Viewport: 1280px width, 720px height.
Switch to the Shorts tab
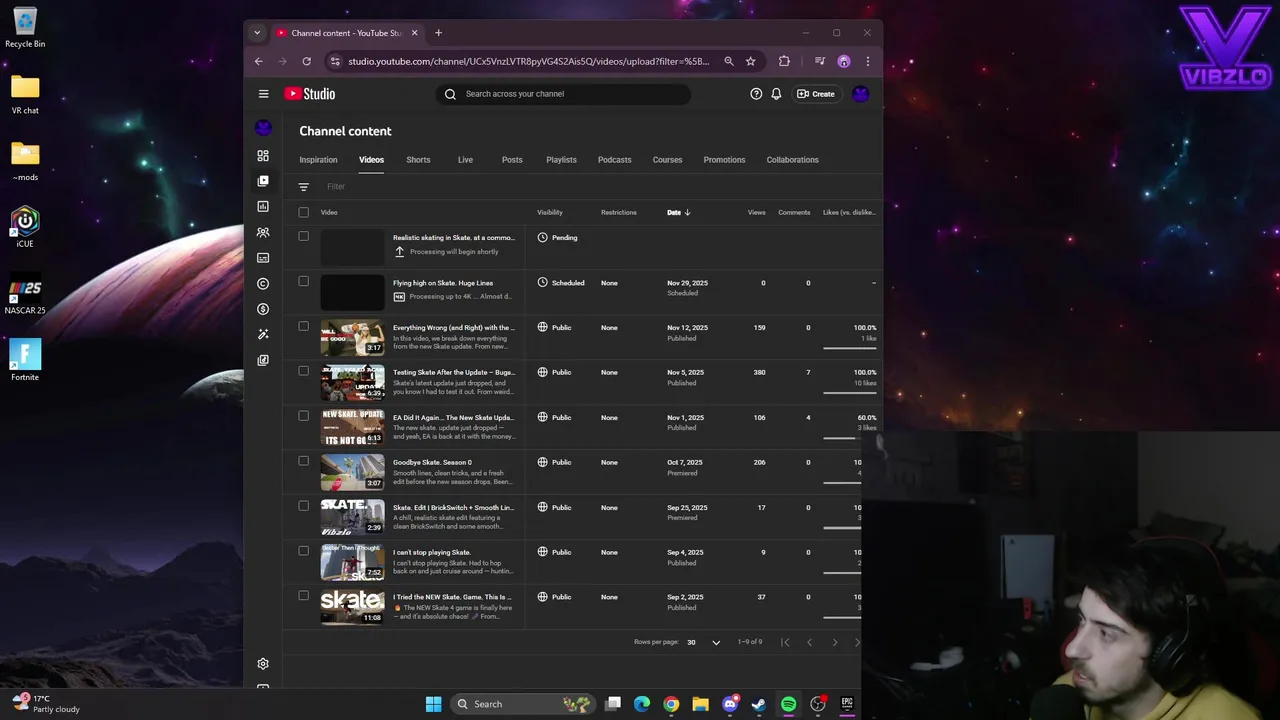[x=418, y=160]
